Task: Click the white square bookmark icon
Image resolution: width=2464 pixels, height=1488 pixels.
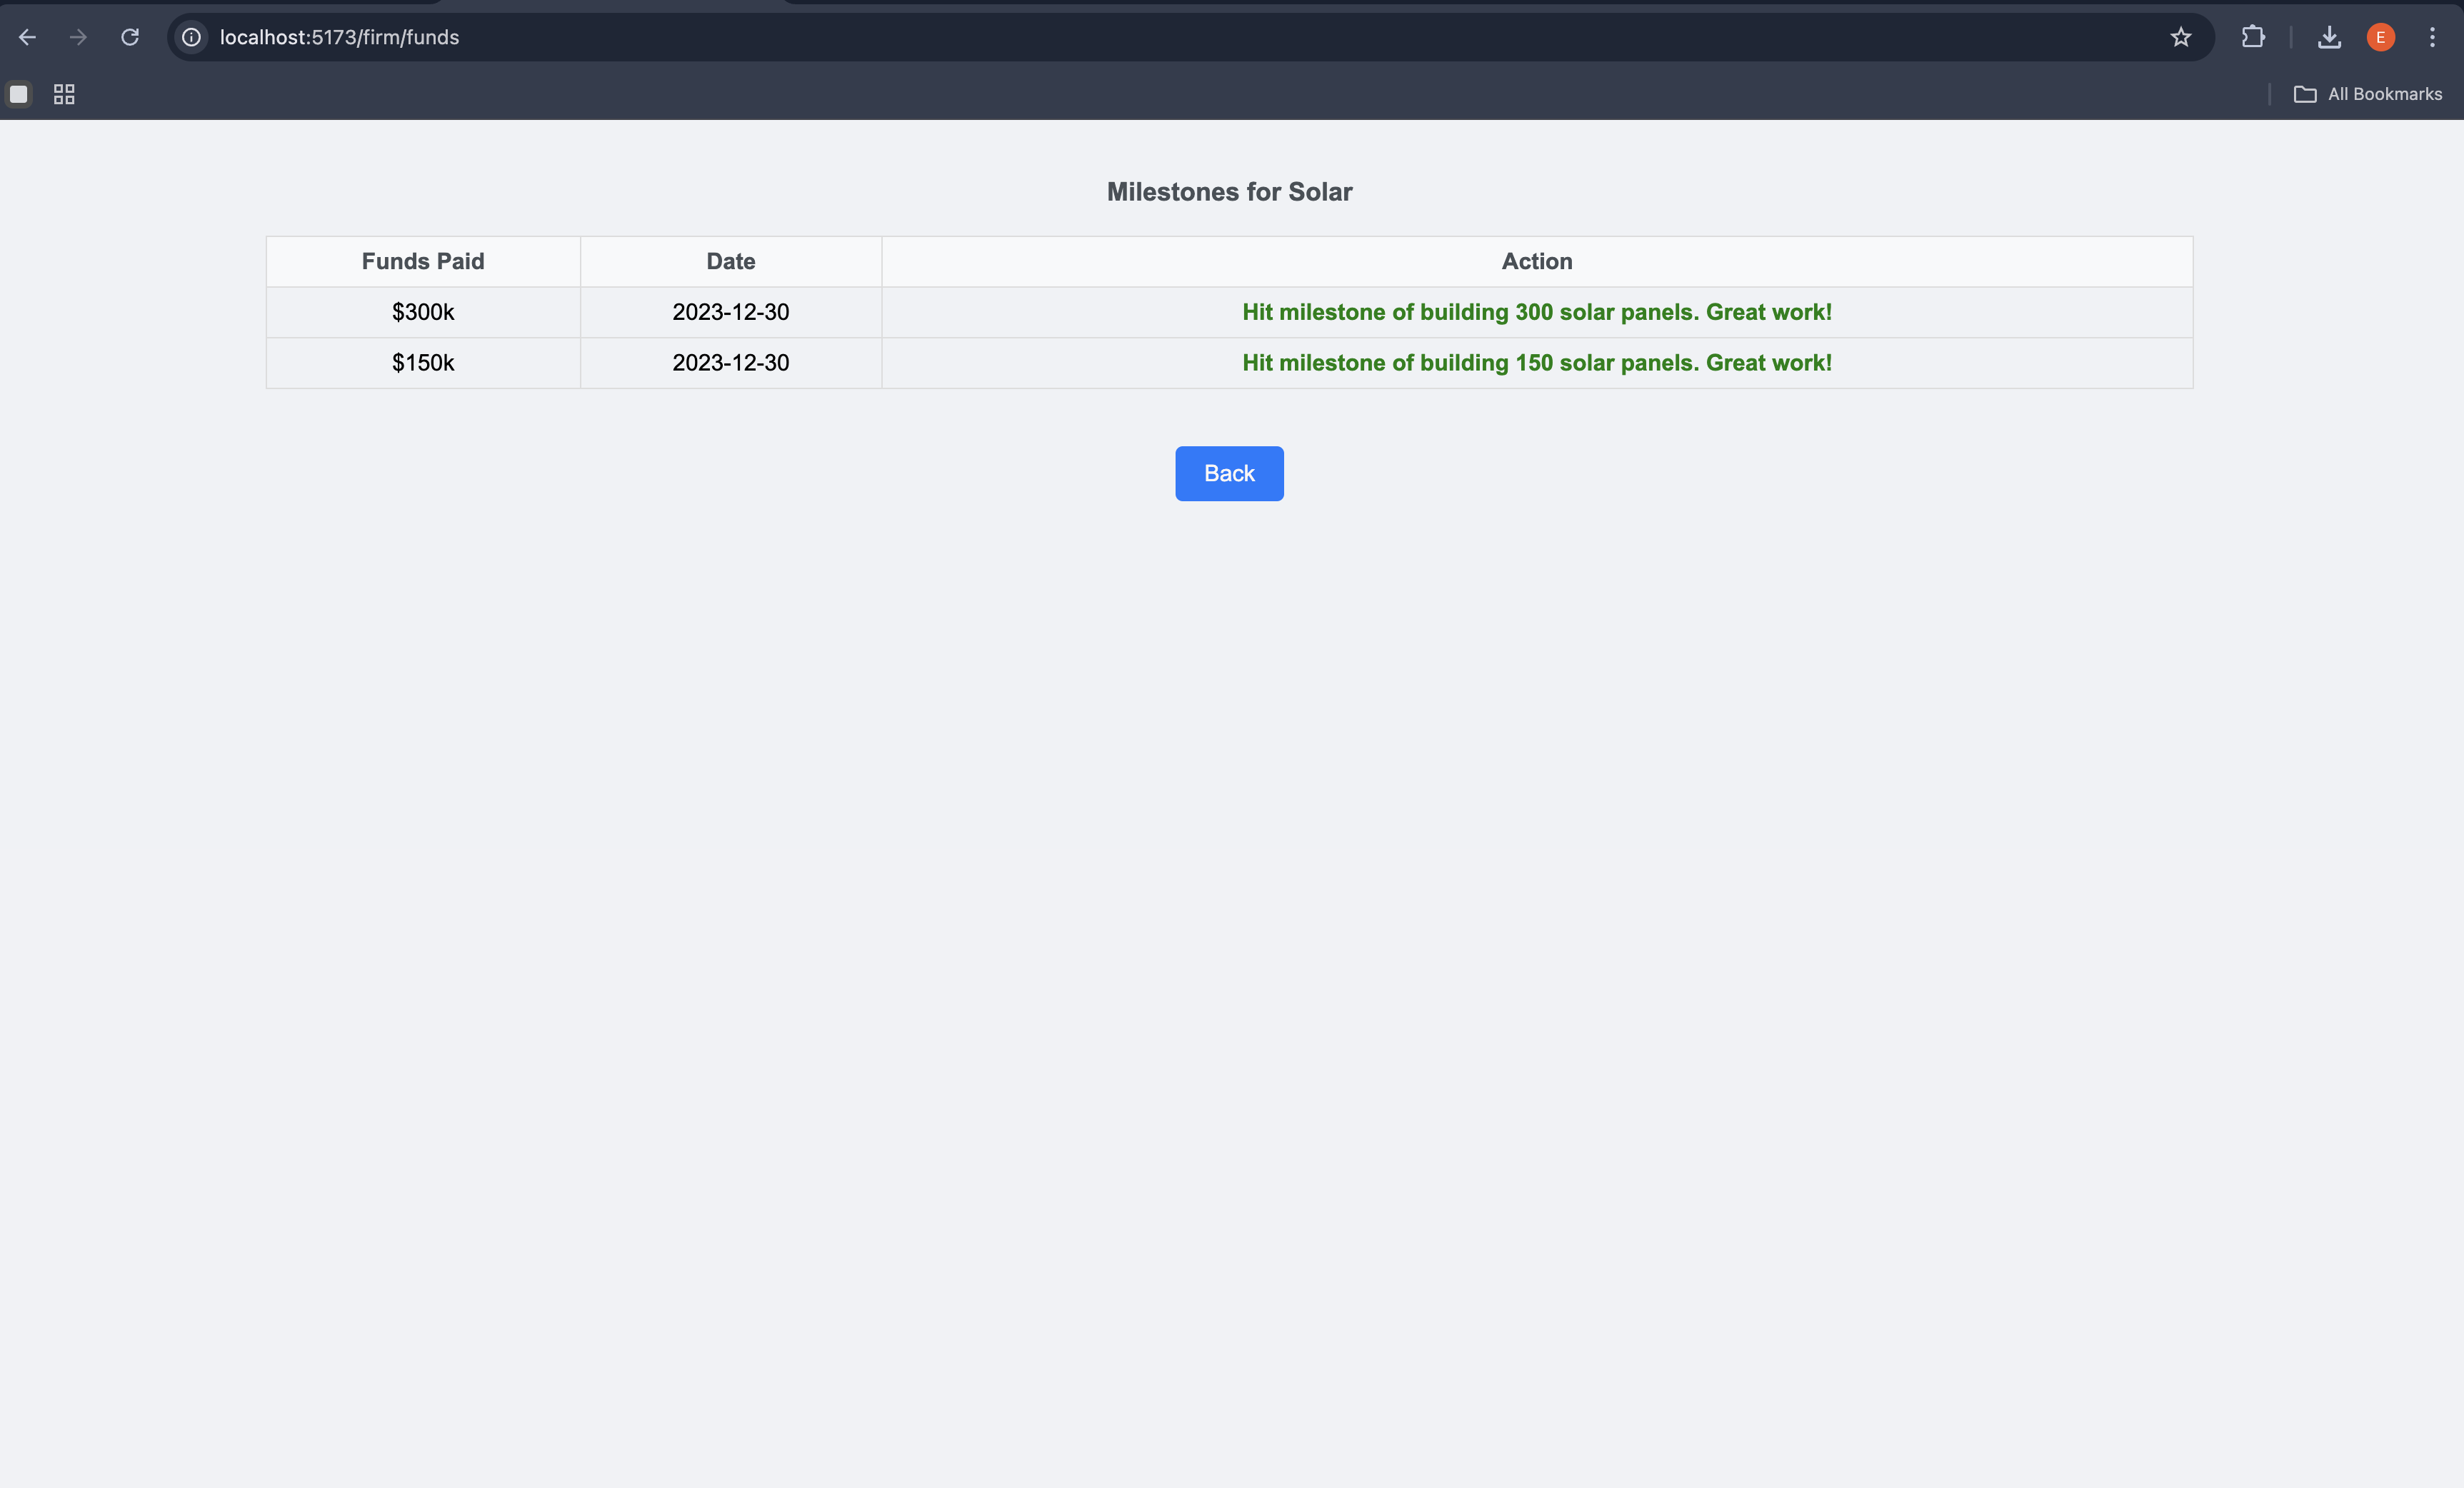Action: [x=19, y=94]
